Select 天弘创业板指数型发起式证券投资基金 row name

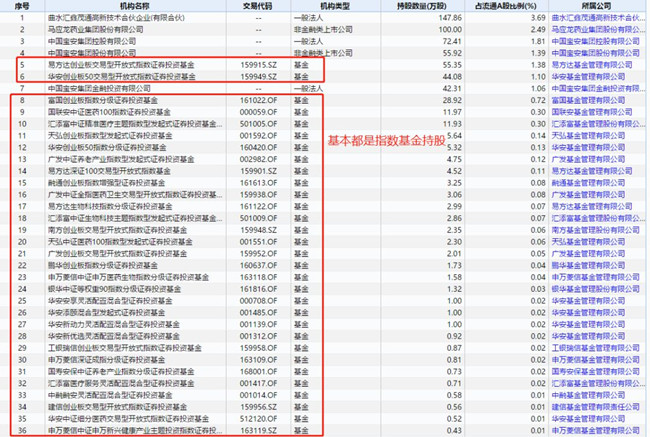coord(110,136)
